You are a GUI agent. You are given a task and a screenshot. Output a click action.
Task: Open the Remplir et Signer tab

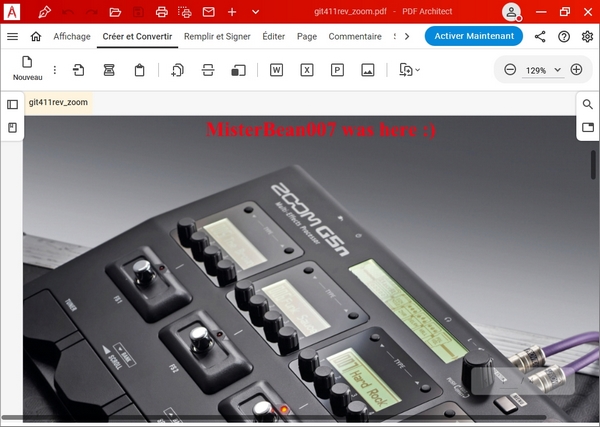pyautogui.click(x=217, y=36)
